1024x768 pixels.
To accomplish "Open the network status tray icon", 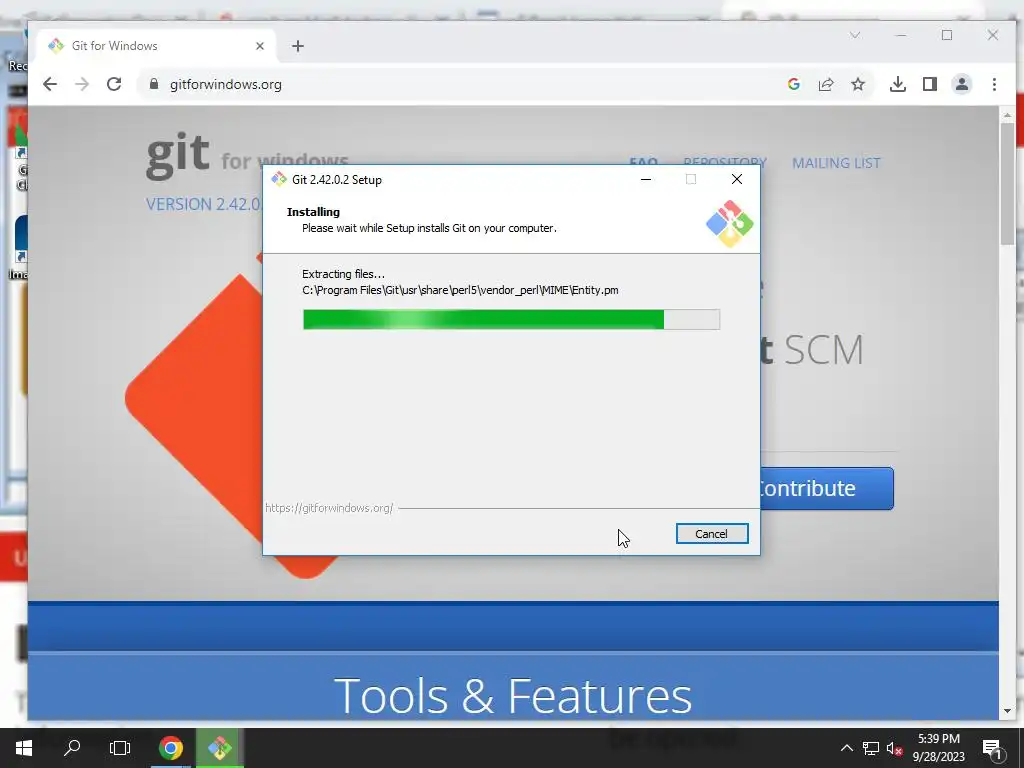I will (871, 748).
